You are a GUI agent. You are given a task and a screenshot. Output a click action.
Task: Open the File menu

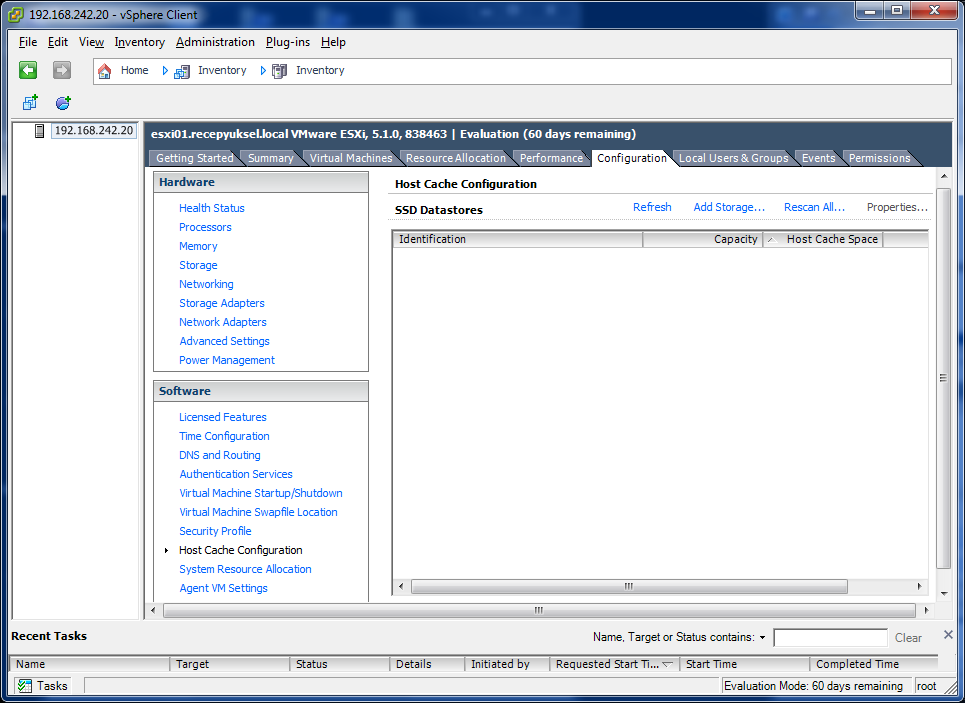[28, 42]
